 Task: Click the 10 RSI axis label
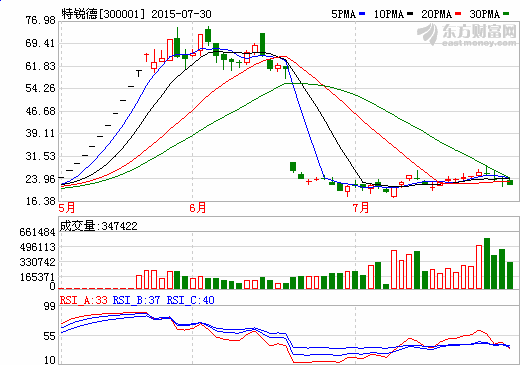50,360
